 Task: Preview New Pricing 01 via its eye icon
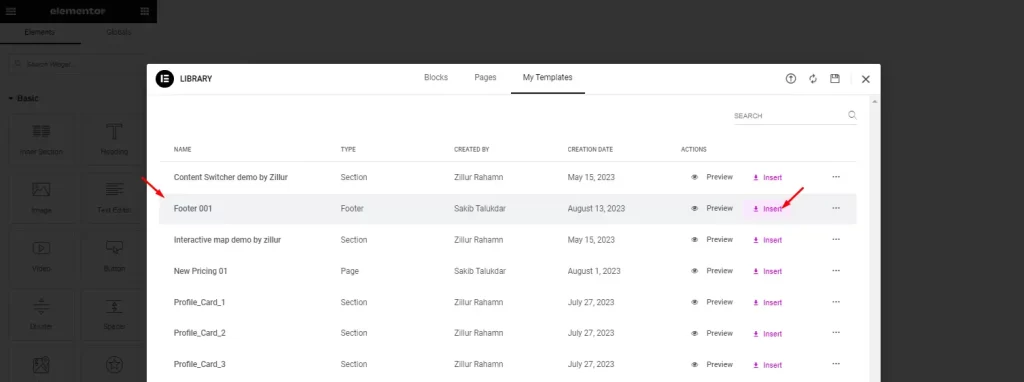(x=695, y=271)
